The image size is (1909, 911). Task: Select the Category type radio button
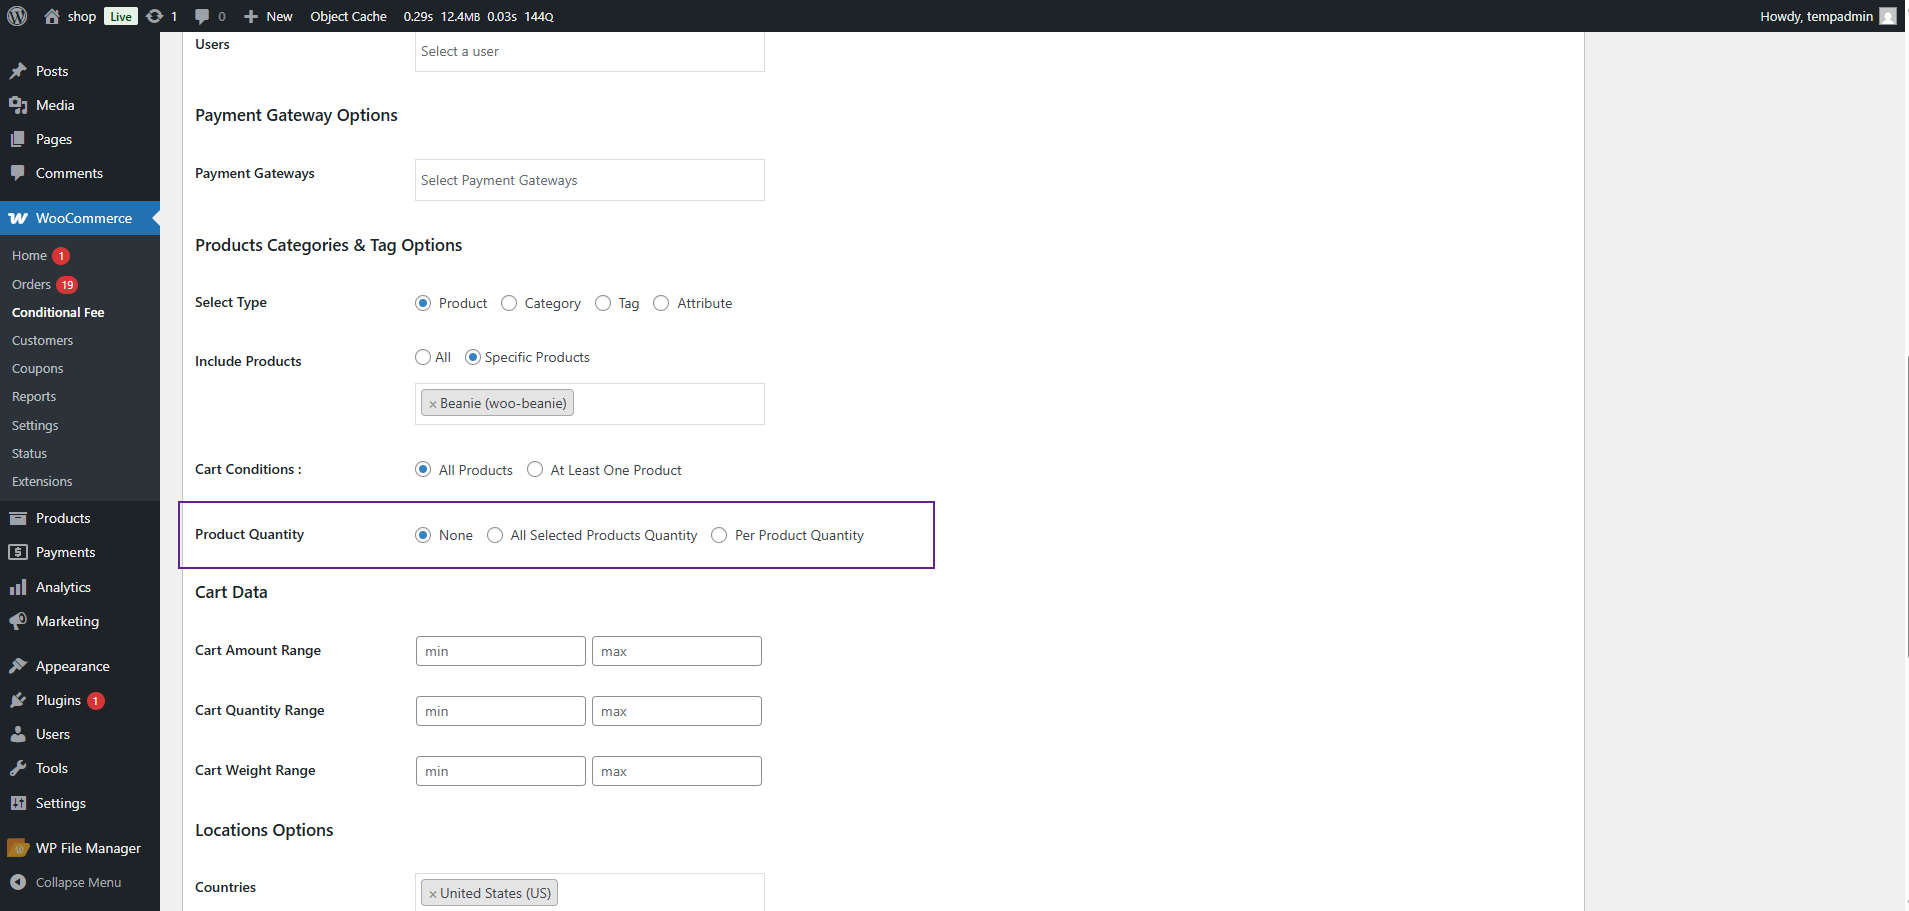pos(509,303)
